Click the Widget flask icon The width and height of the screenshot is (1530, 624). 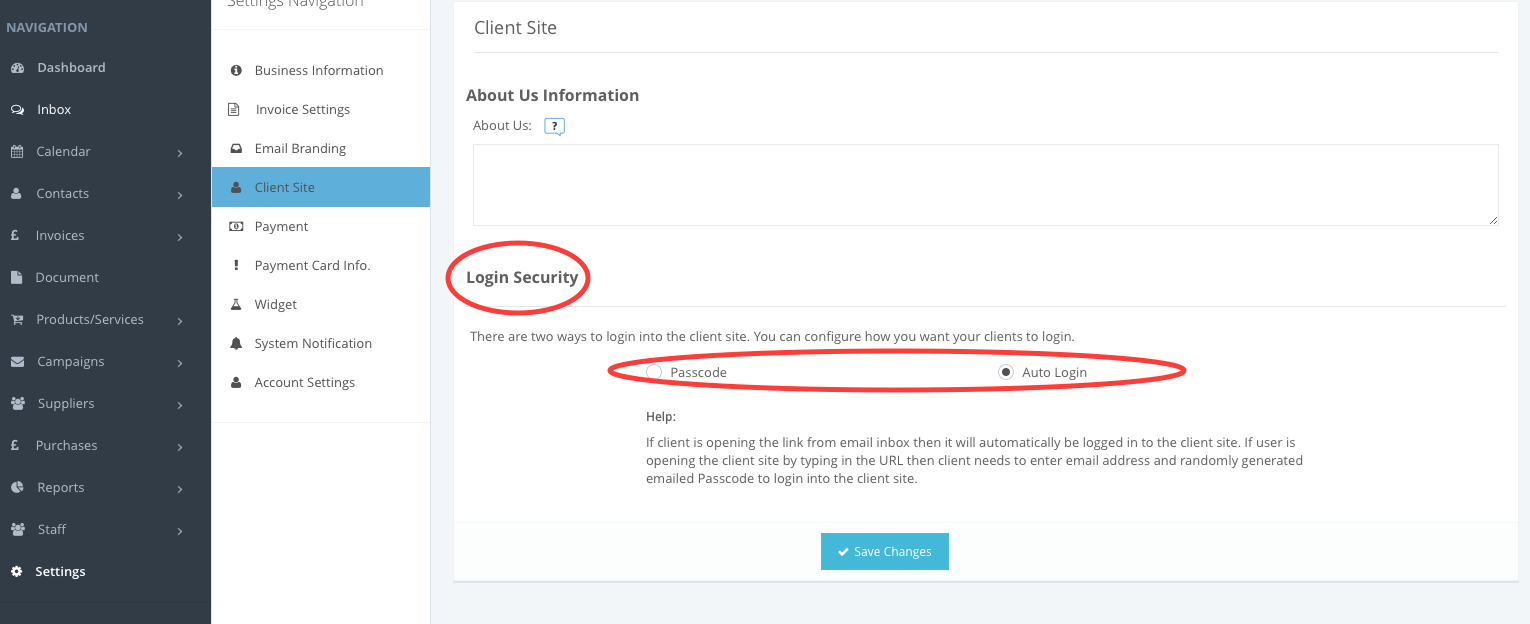coord(236,305)
